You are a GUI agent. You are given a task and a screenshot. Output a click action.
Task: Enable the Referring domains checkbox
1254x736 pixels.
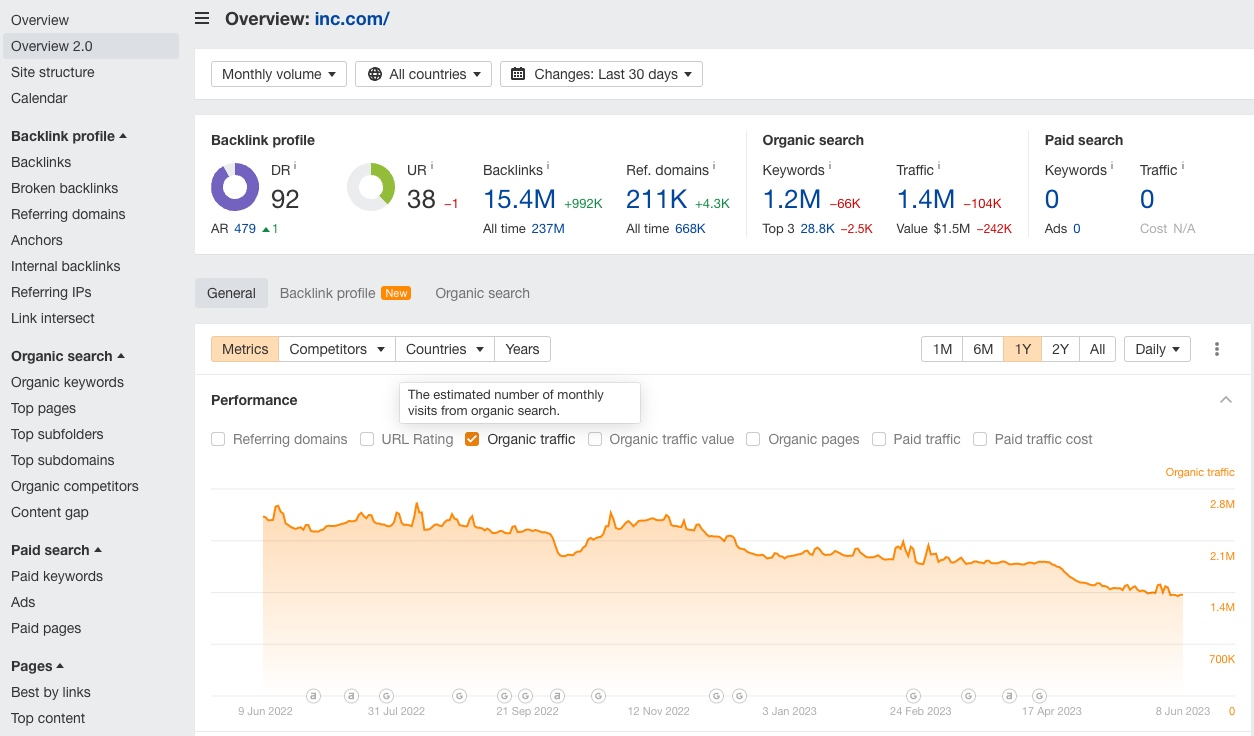click(x=218, y=439)
